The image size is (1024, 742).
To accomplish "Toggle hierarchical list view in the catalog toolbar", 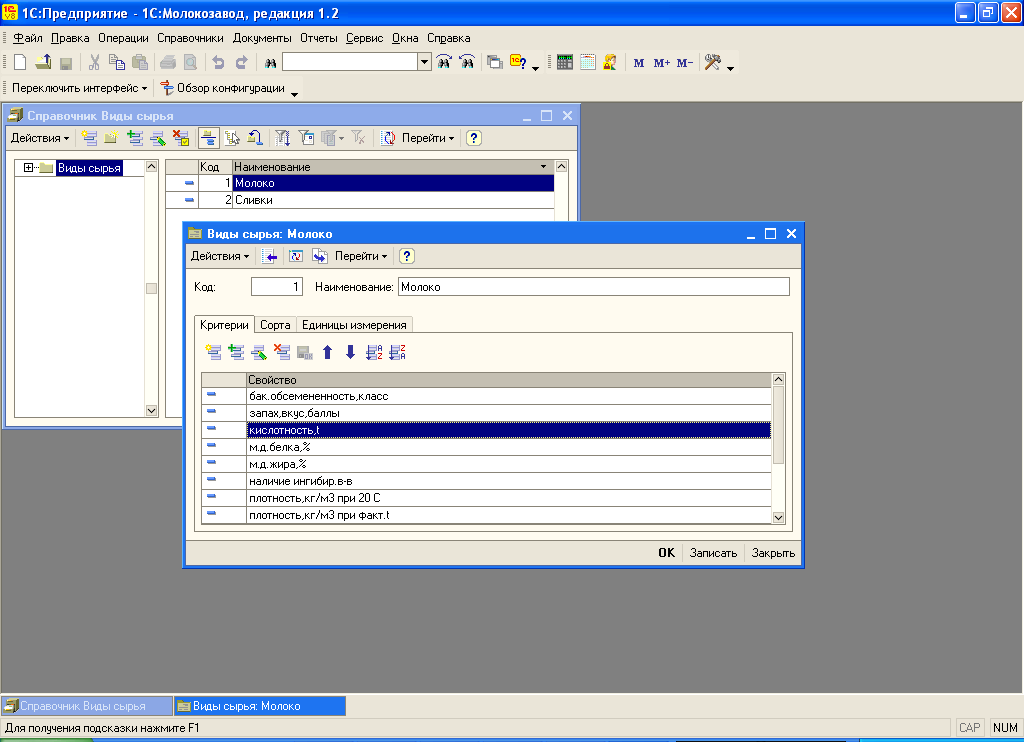I will coord(209,138).
